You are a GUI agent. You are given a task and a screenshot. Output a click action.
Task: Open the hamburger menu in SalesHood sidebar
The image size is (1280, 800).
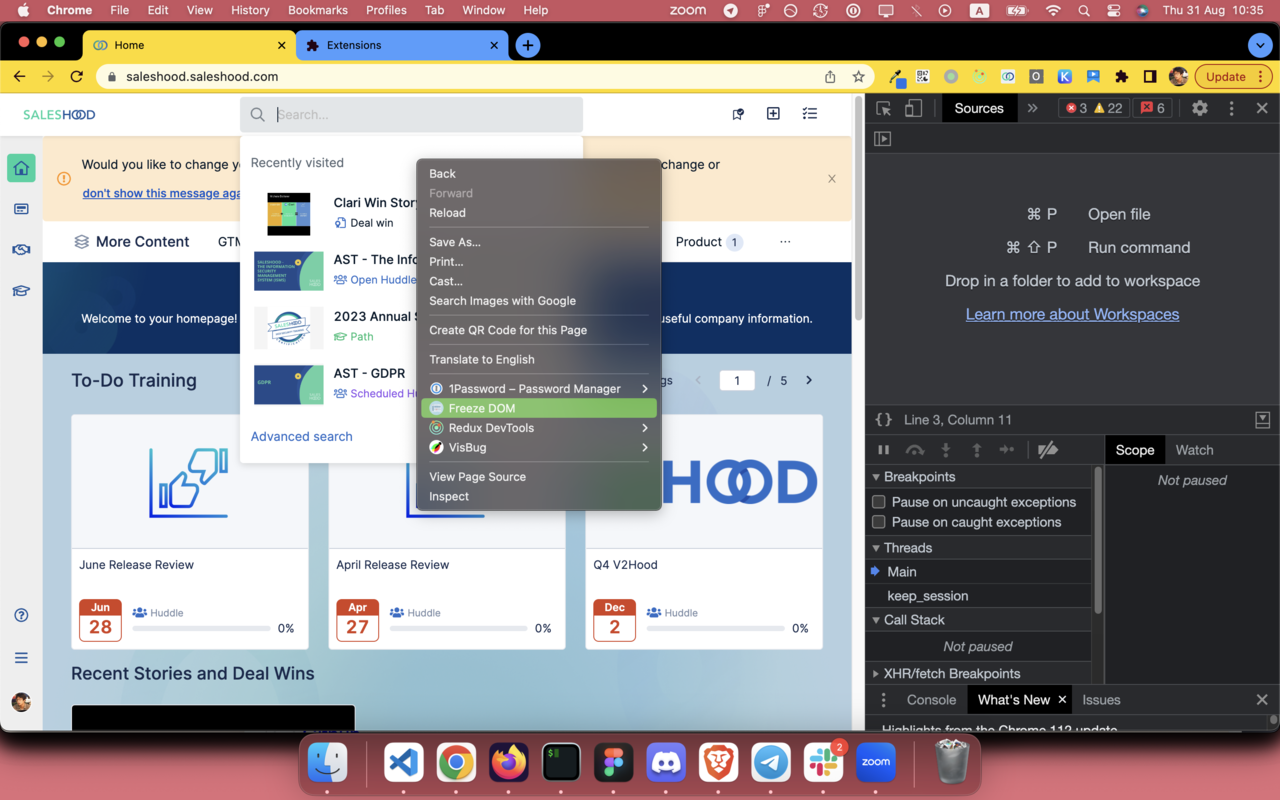21,658
